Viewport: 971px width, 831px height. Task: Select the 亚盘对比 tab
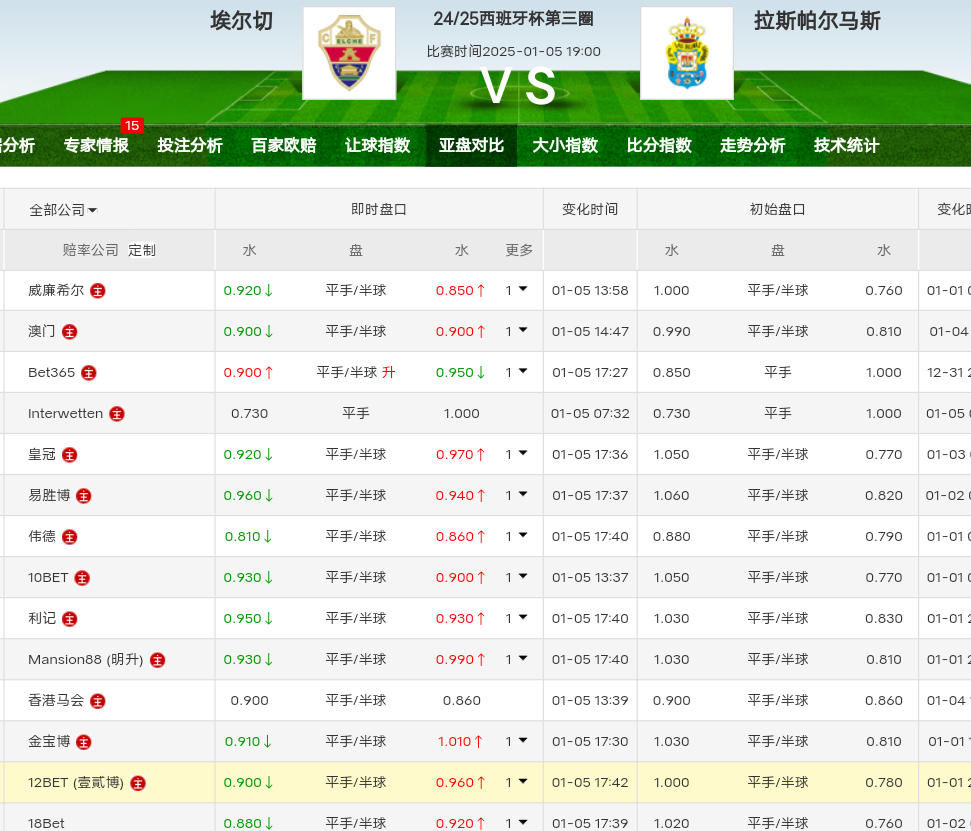(471, 146)
